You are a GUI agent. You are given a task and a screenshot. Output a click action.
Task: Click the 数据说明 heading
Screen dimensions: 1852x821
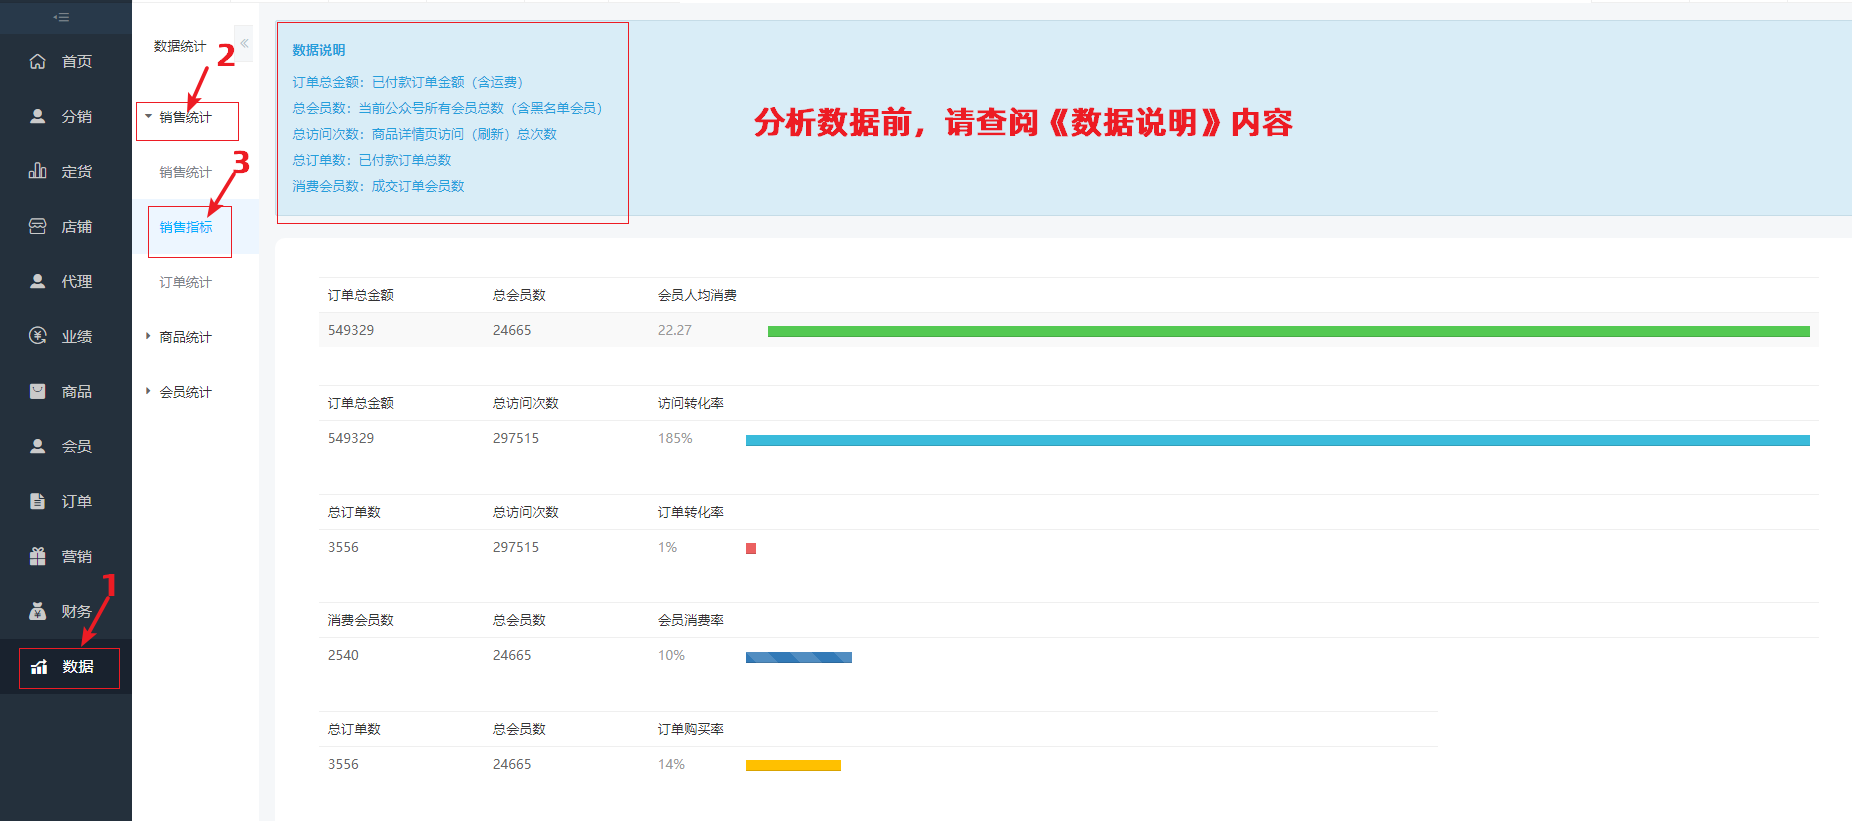pos(319,50)
